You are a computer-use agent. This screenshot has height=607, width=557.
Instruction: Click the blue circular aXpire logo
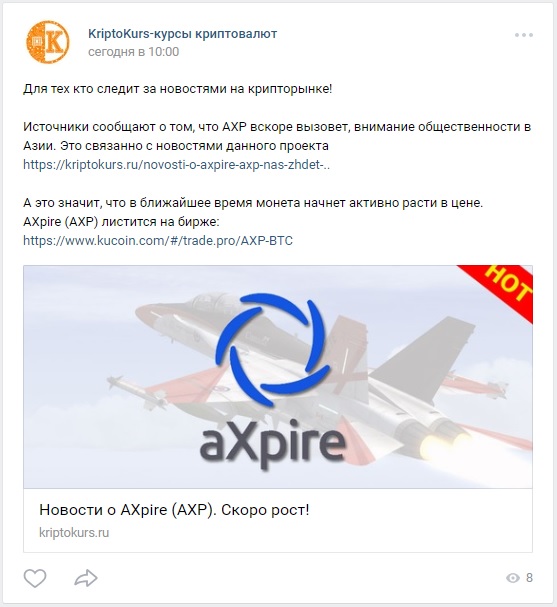coord(273,348)
